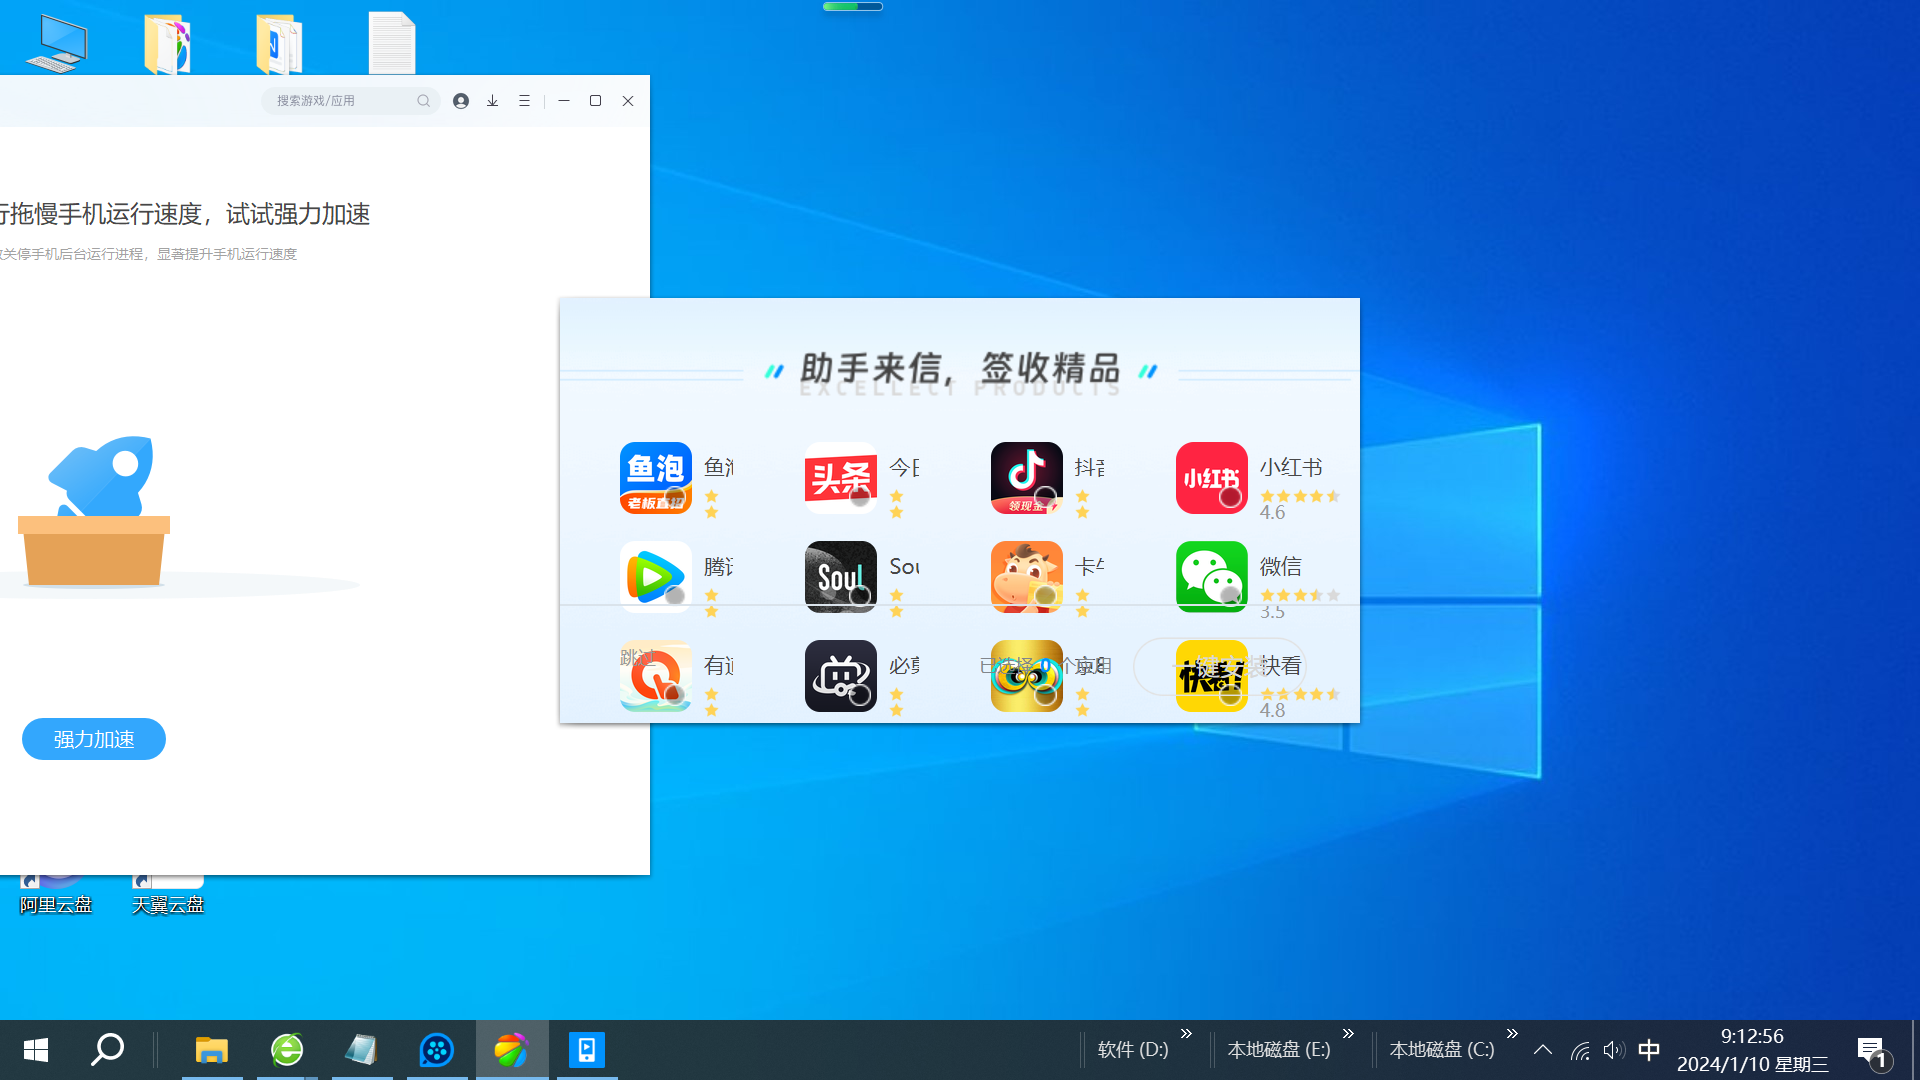Click the volume speaker tray icon

point(1614,1050)
